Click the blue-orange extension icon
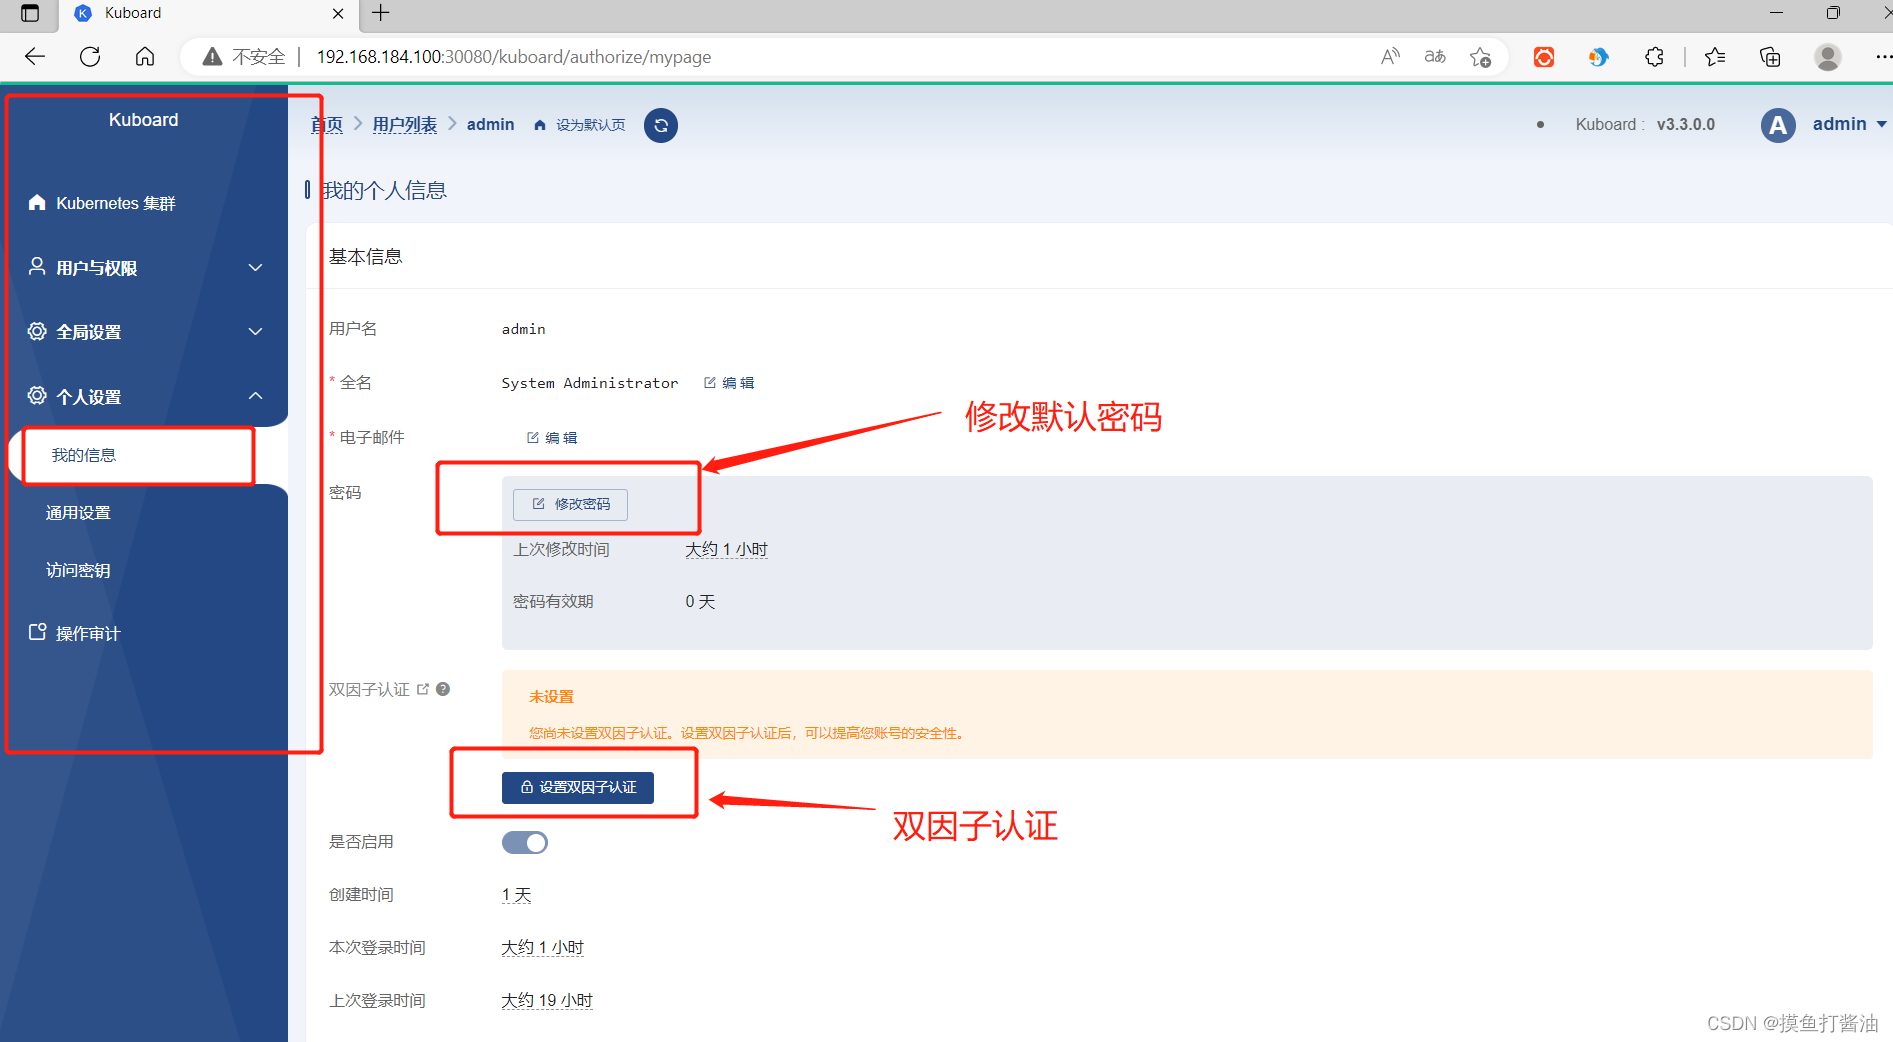The width and height of the screenshot is (1893, 1042). pyautogui.click(x=1599, y=57)
